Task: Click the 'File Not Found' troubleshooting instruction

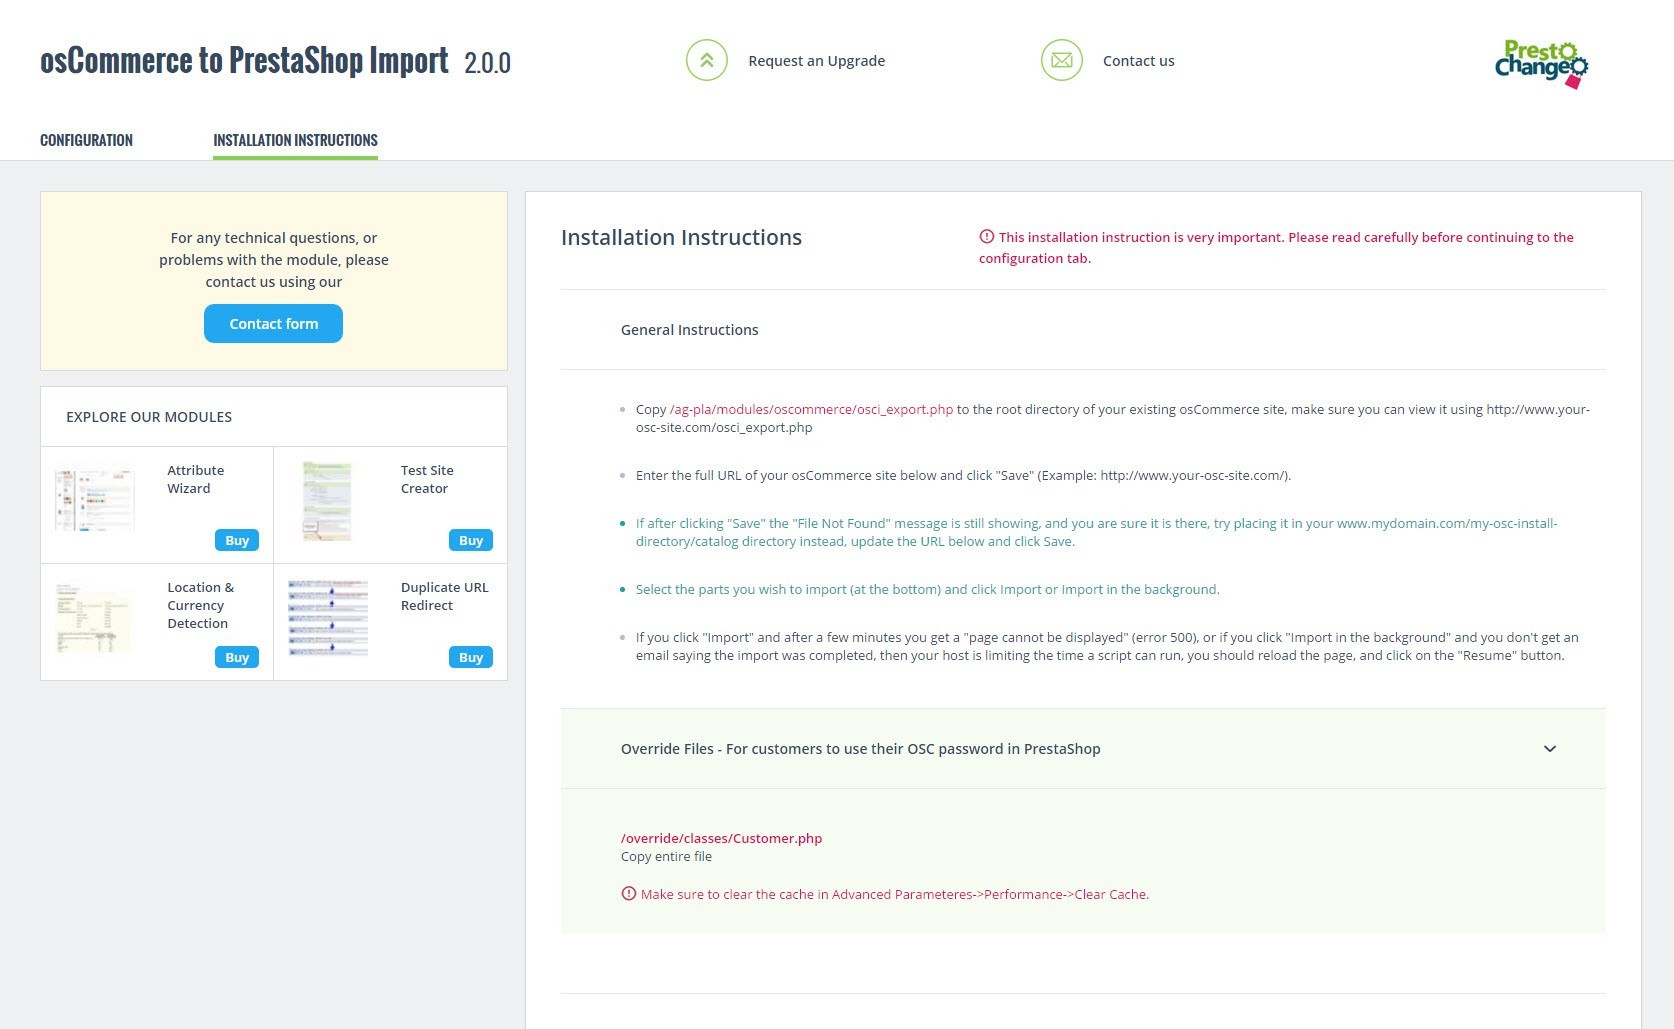Action: click(x=1096, y=532)
